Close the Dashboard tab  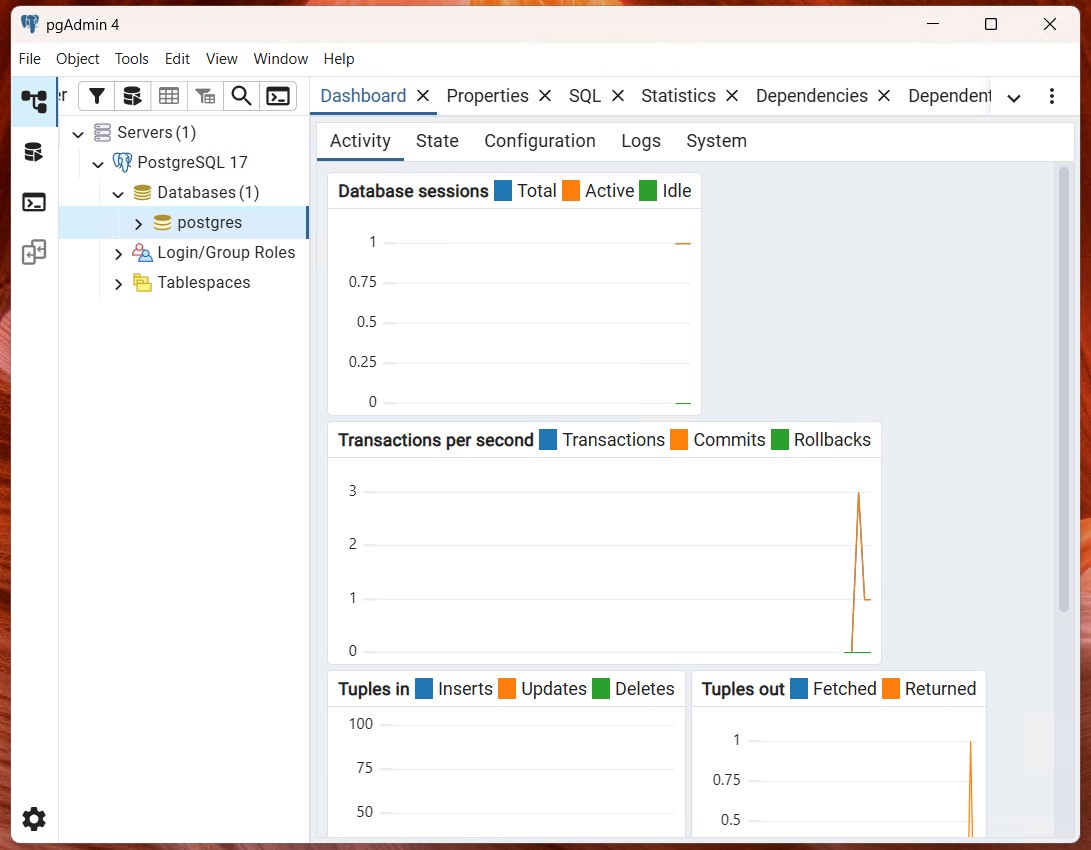tap(422, 96)
